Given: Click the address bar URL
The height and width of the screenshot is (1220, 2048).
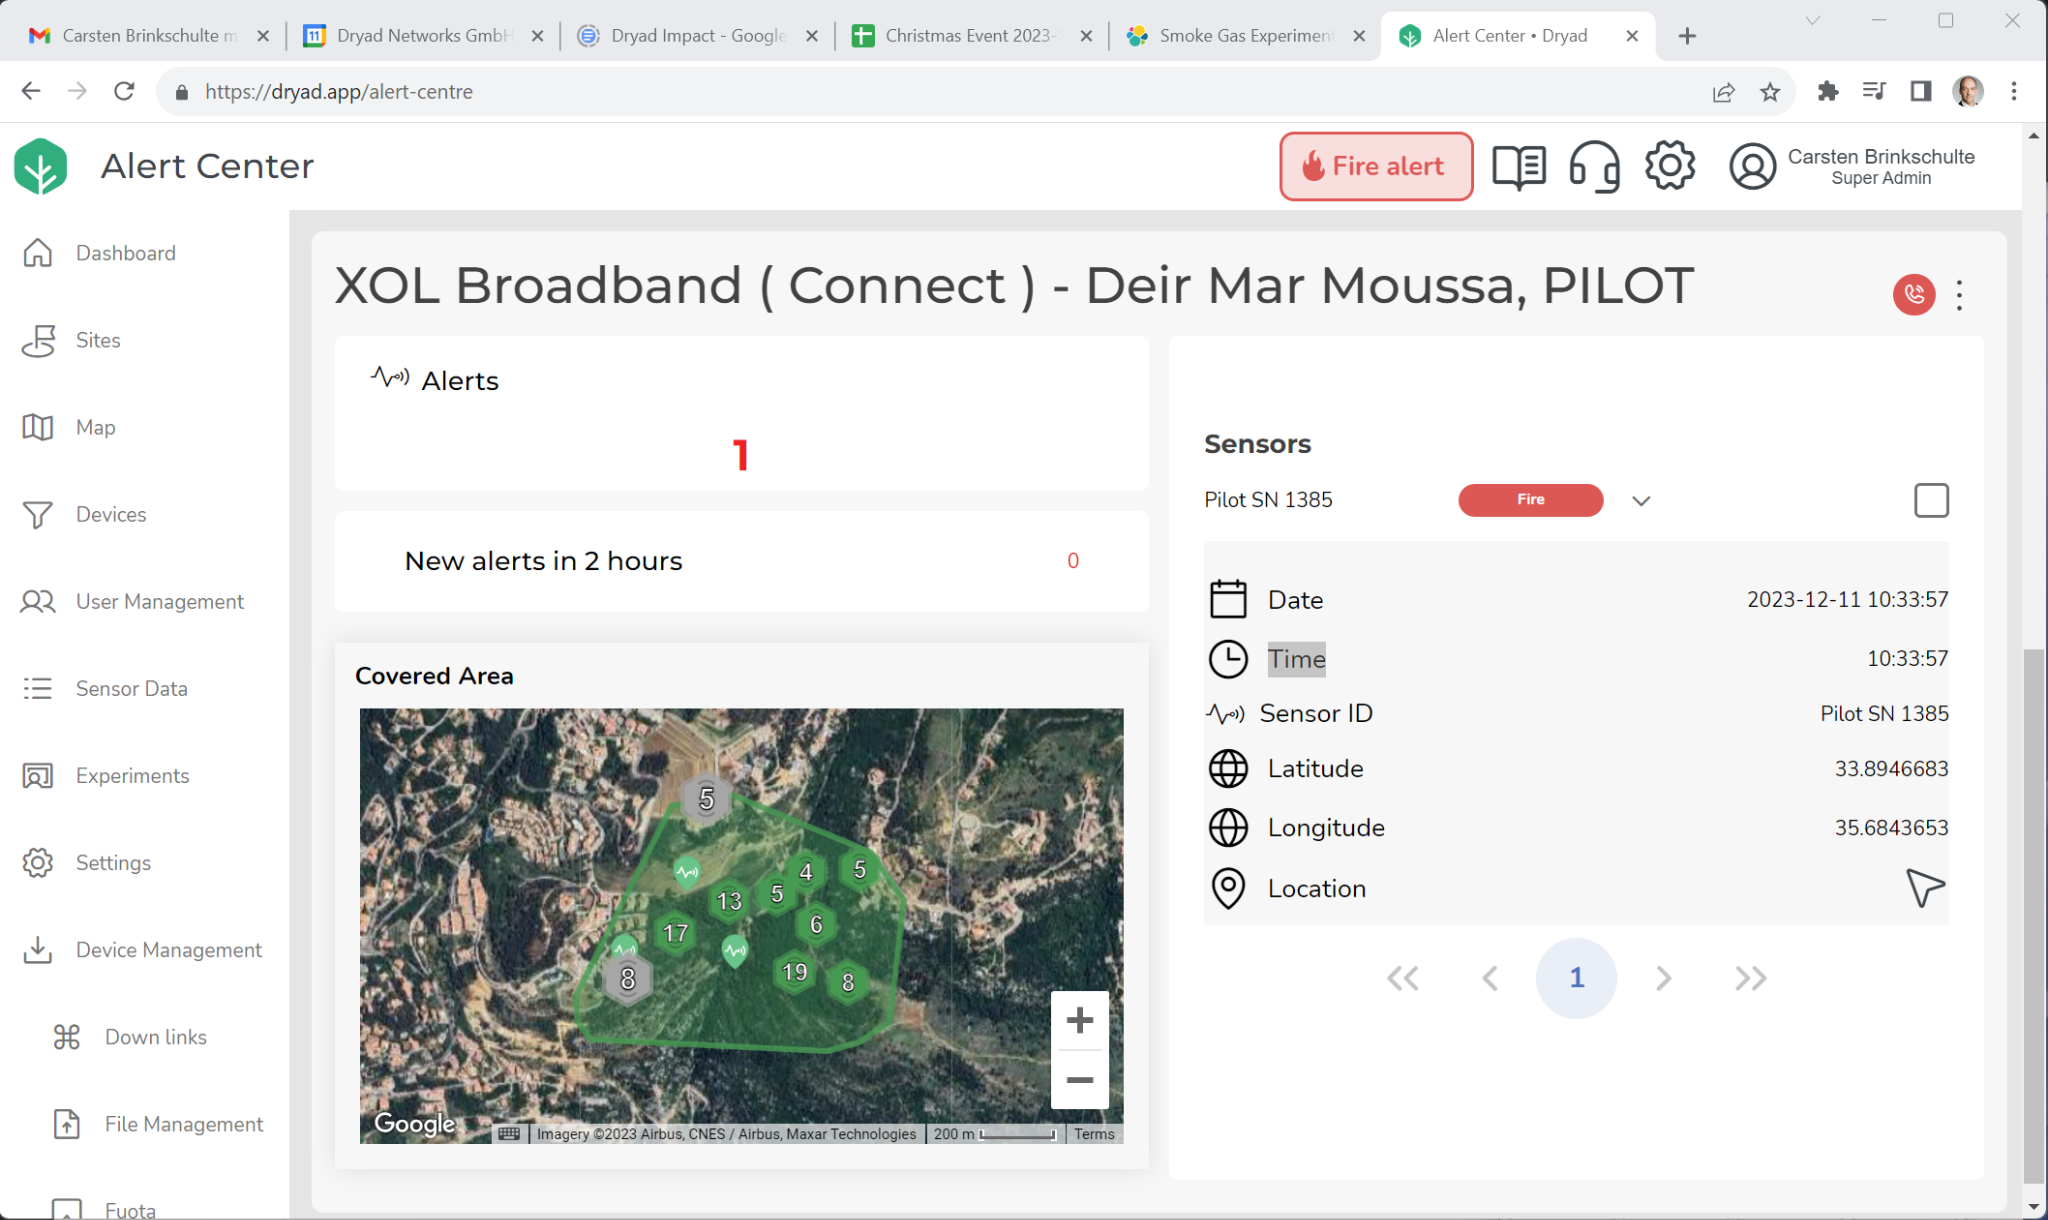Looking at the screenshot, I should [x=339, y=92].
